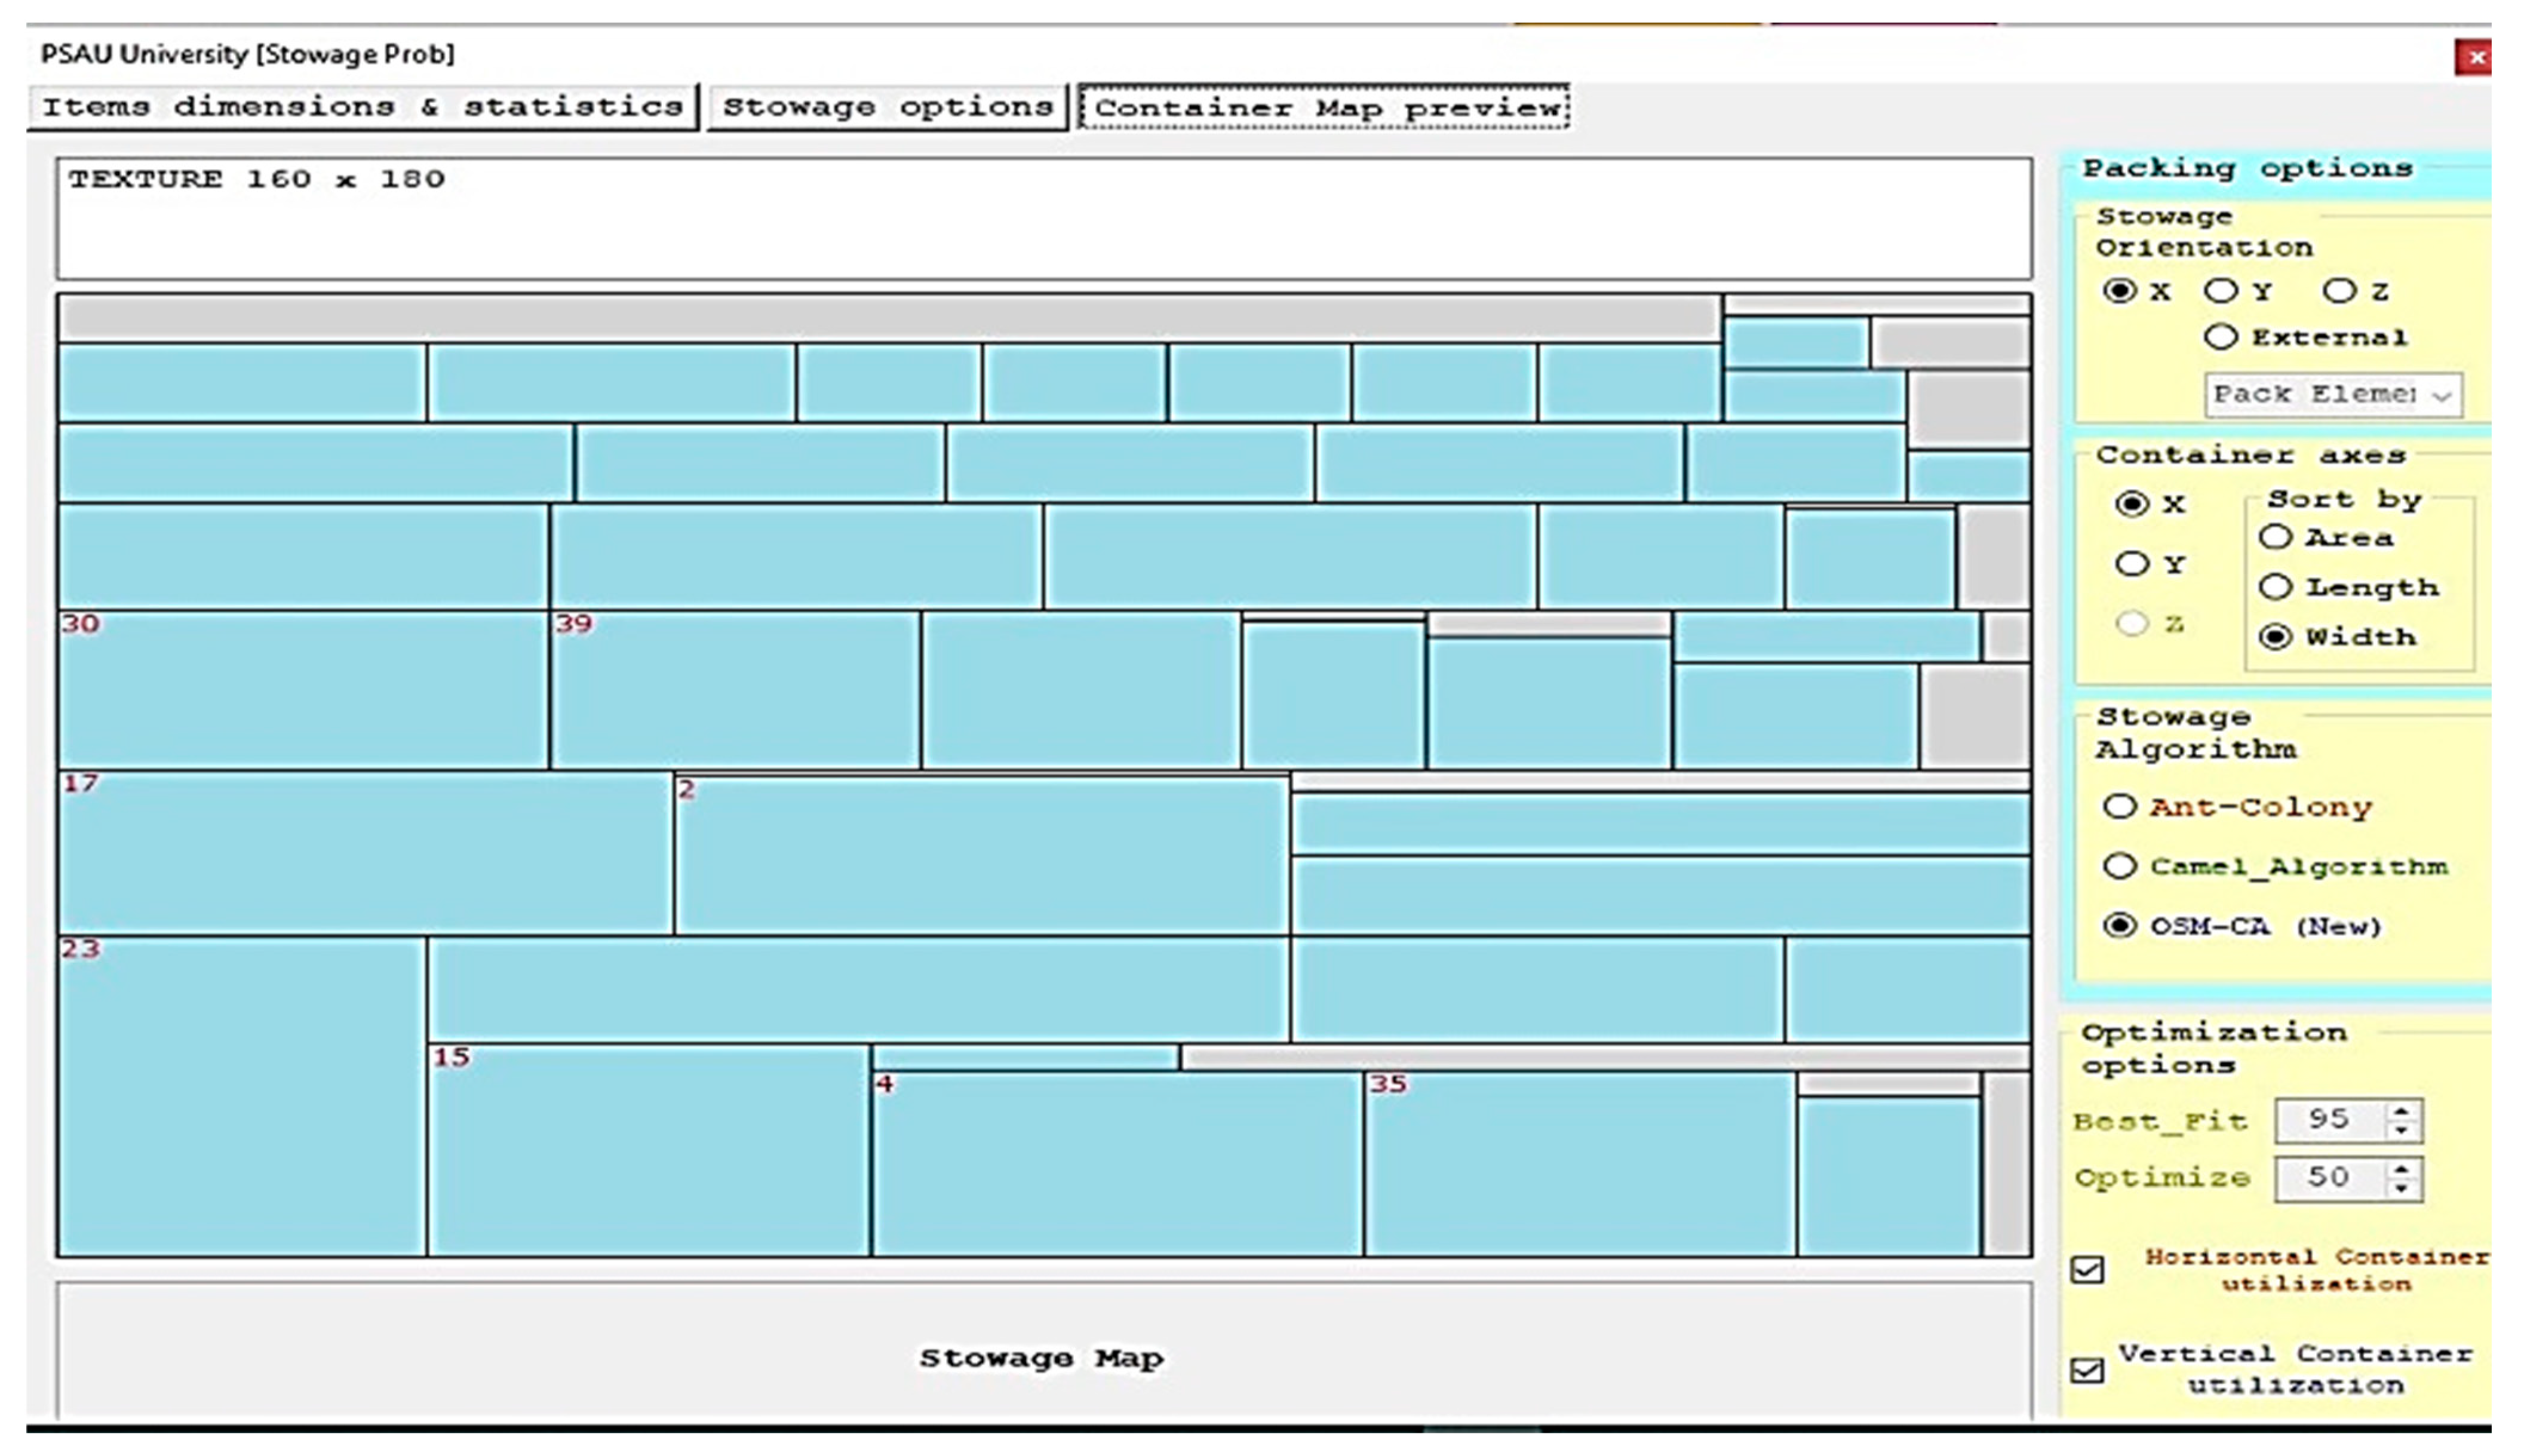Image resolution: width=2521 pixels, height=1456 pixels.
Task: Set stowage orientation to Z
Action: pos(2339,291)
